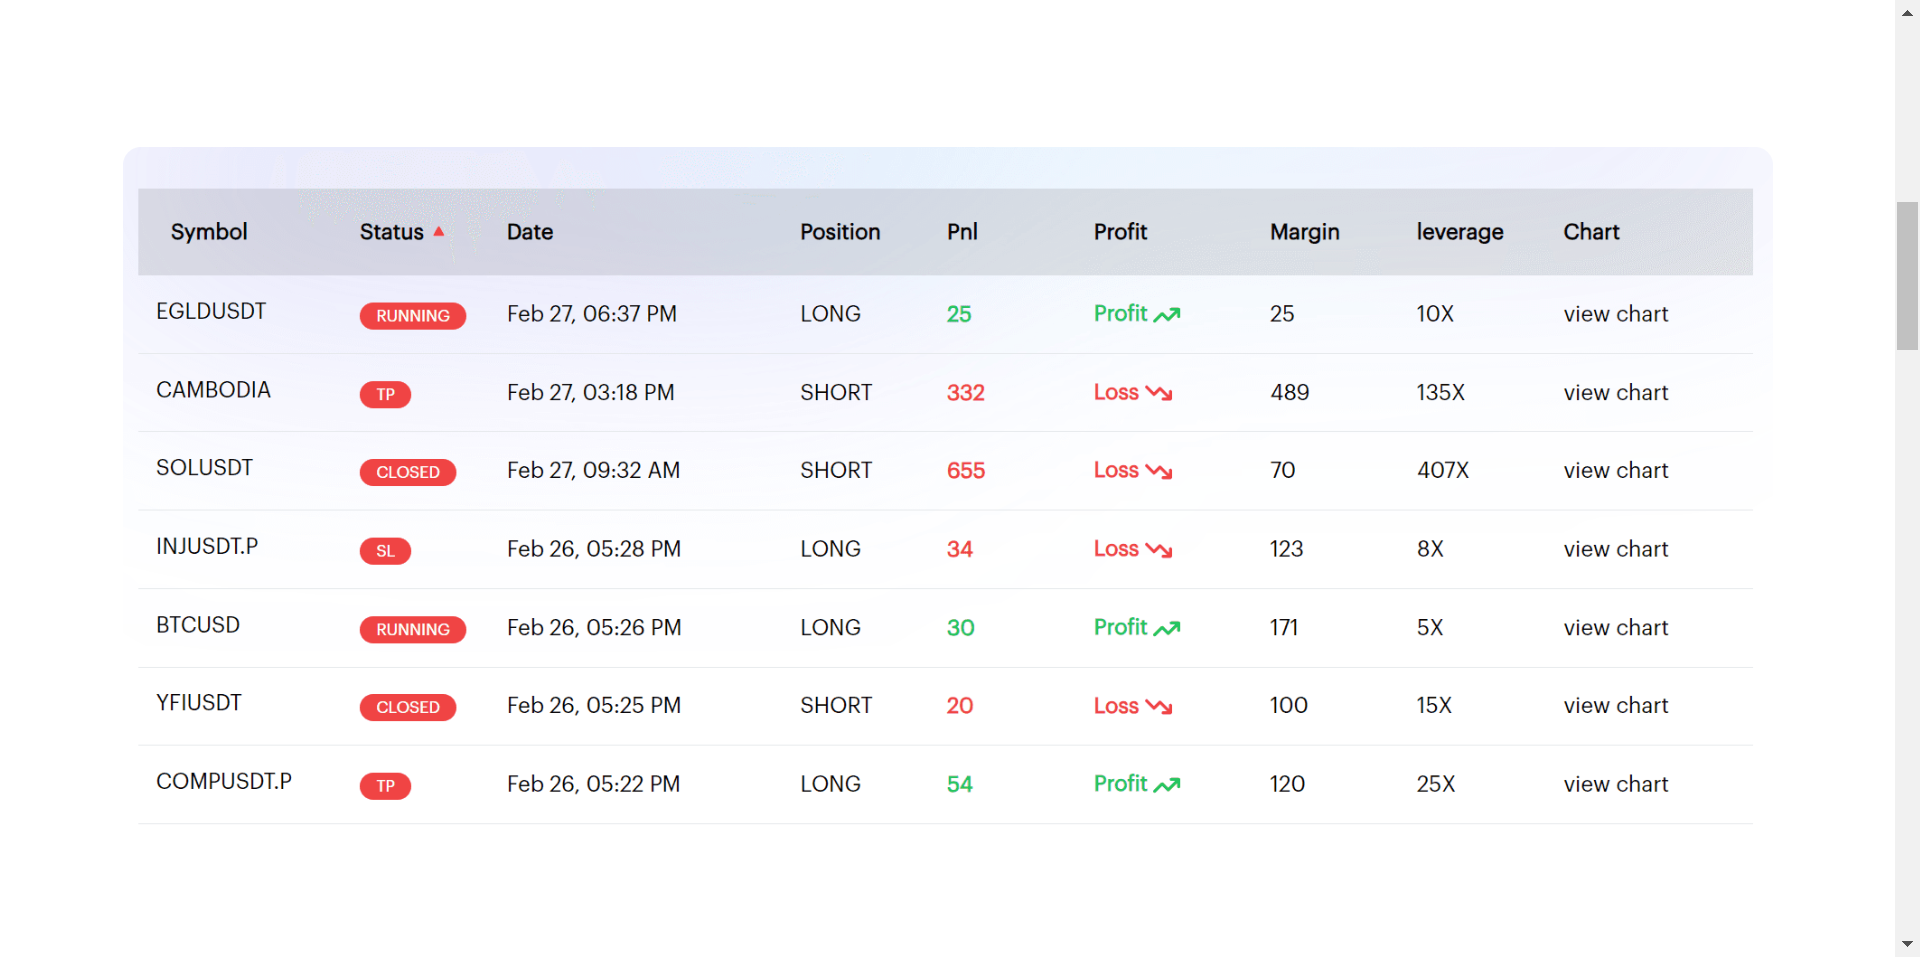Screen dimensions: 1920x957
Task: Click the YFIUSDT loss down-trend icon
Action: (x=1159, y=706)
